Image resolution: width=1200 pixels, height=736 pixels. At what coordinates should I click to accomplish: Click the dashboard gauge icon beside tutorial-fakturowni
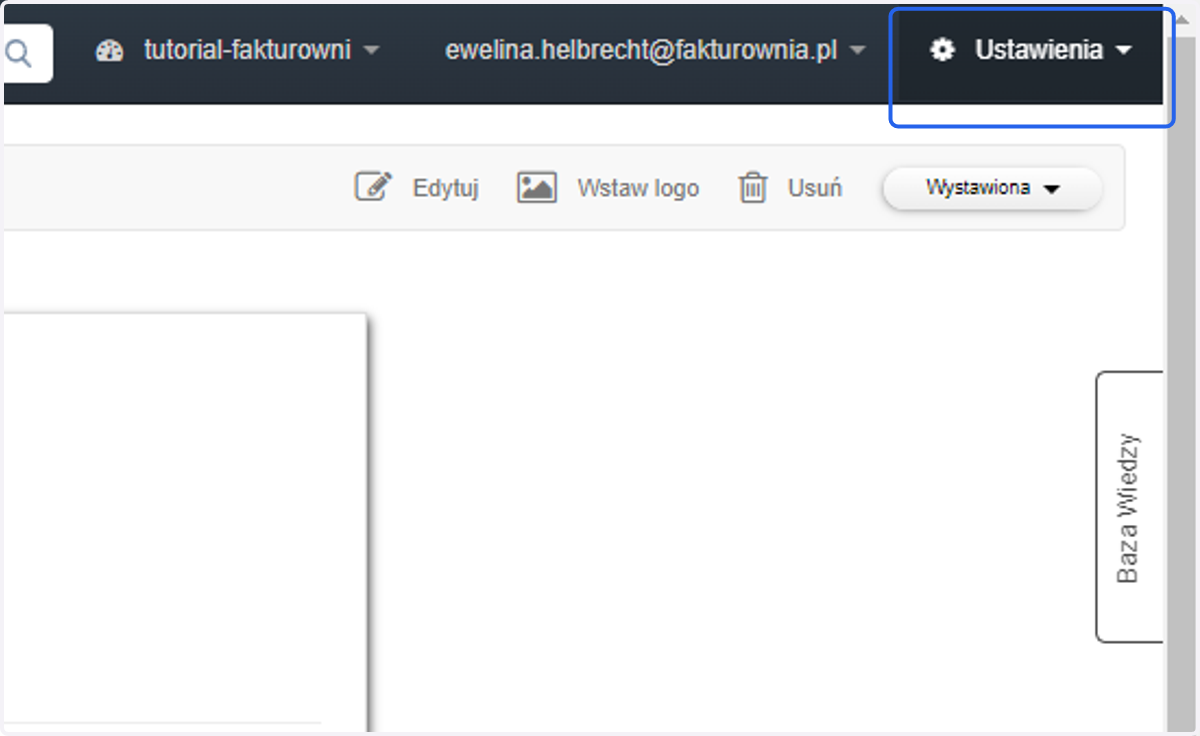(109, 51)
